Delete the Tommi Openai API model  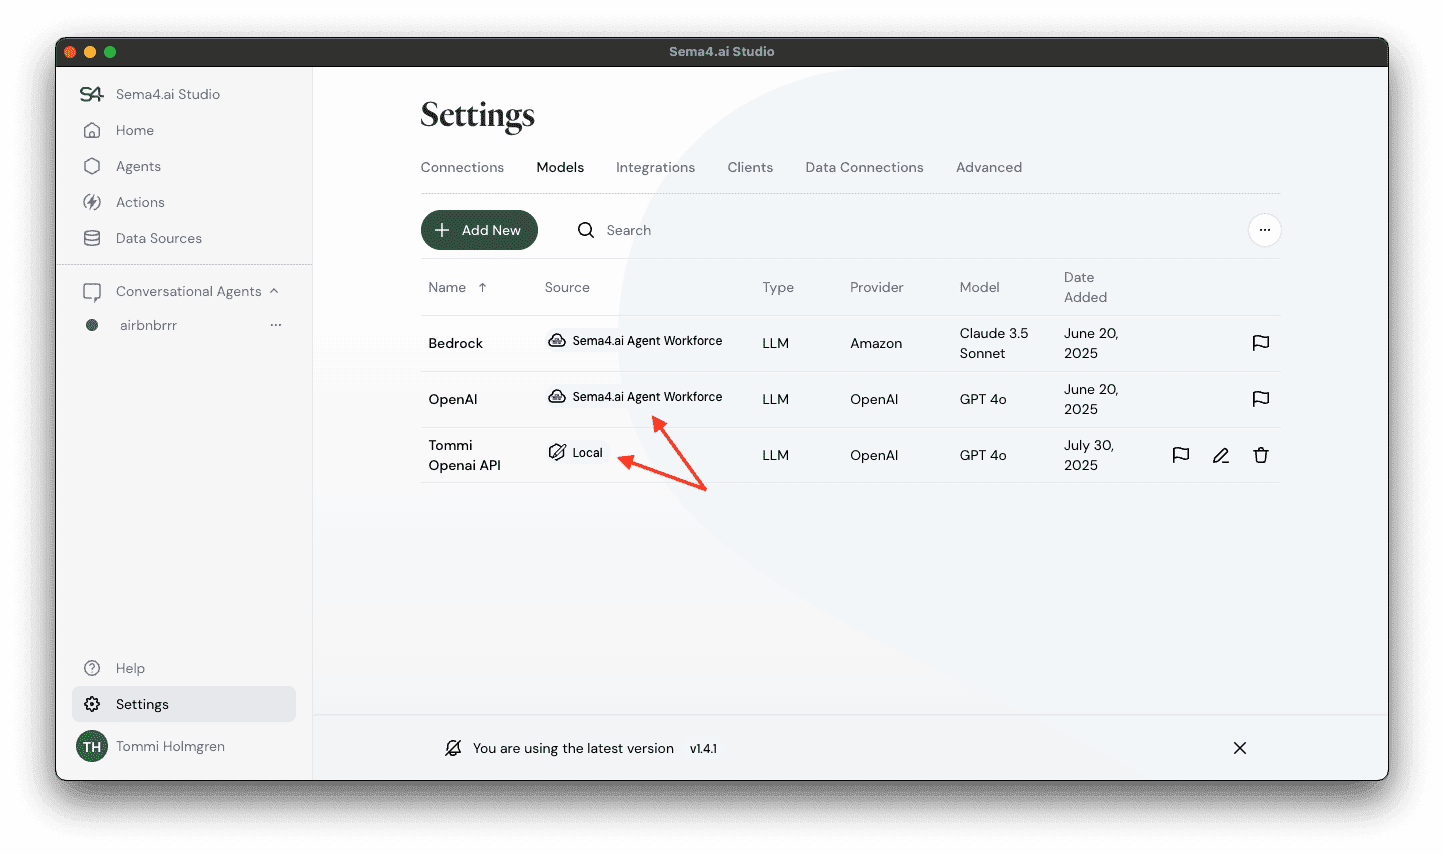point(1260,455)
